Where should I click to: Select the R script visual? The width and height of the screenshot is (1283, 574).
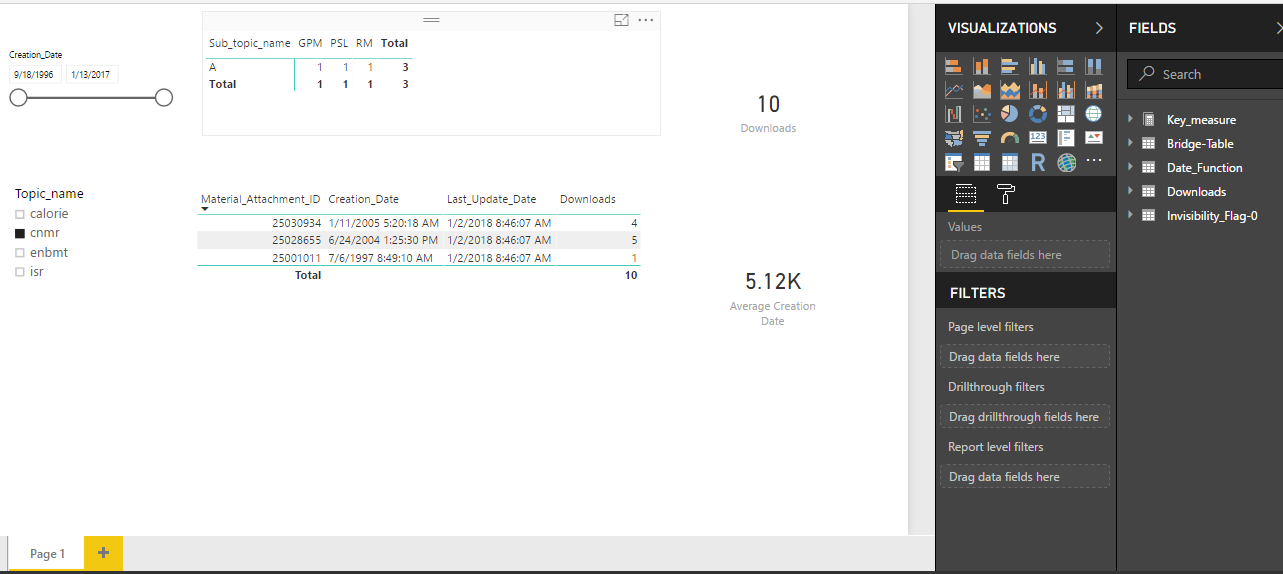point(1038,162)
